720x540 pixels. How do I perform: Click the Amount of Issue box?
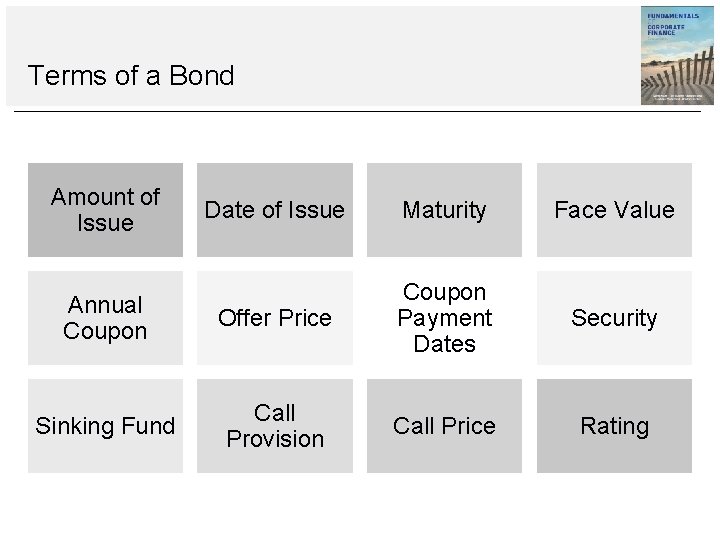[105, 210]
